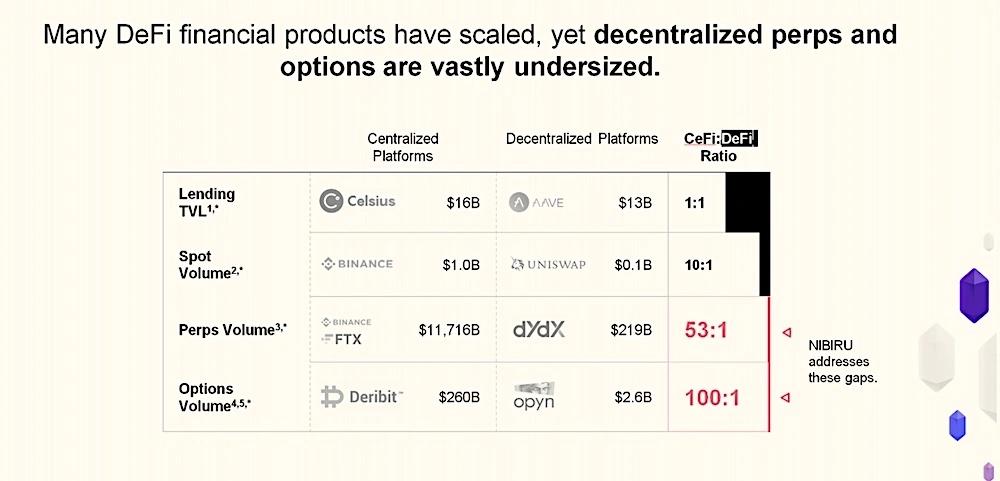This screenshot has width=1000, height=481.
Task: Select the NIBIRU addresses these gaps text
Action: [842, 362]
